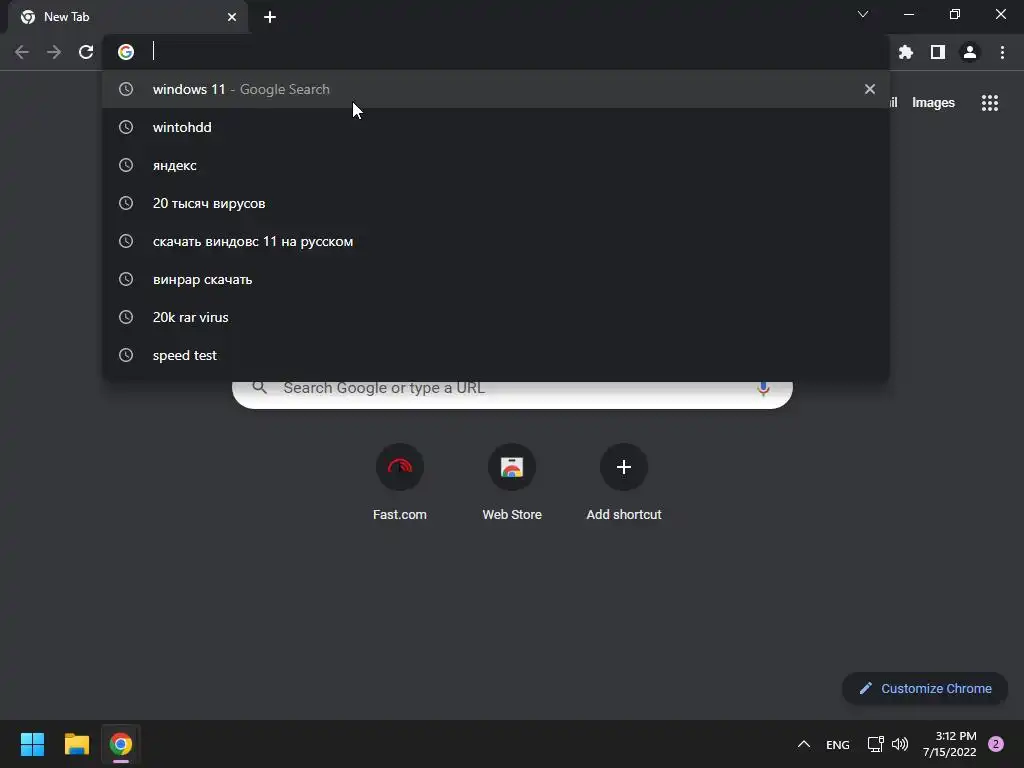Open the Extensions puzzle icon
This screenshot has width=1024, height=768.
(906, 52)
